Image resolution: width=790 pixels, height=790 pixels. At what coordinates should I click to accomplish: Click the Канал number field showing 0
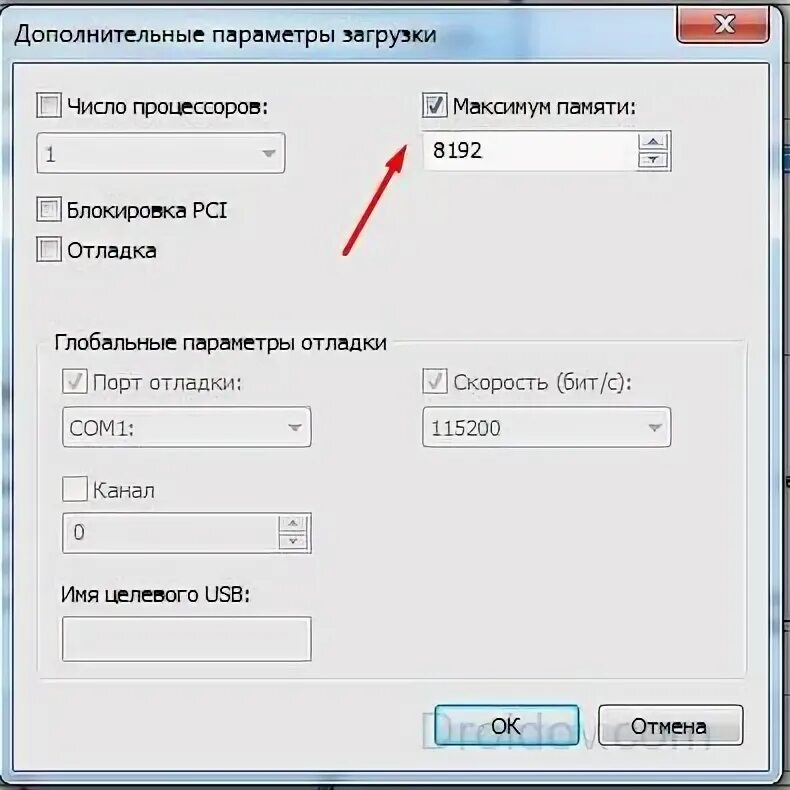[x=170, y=533]
